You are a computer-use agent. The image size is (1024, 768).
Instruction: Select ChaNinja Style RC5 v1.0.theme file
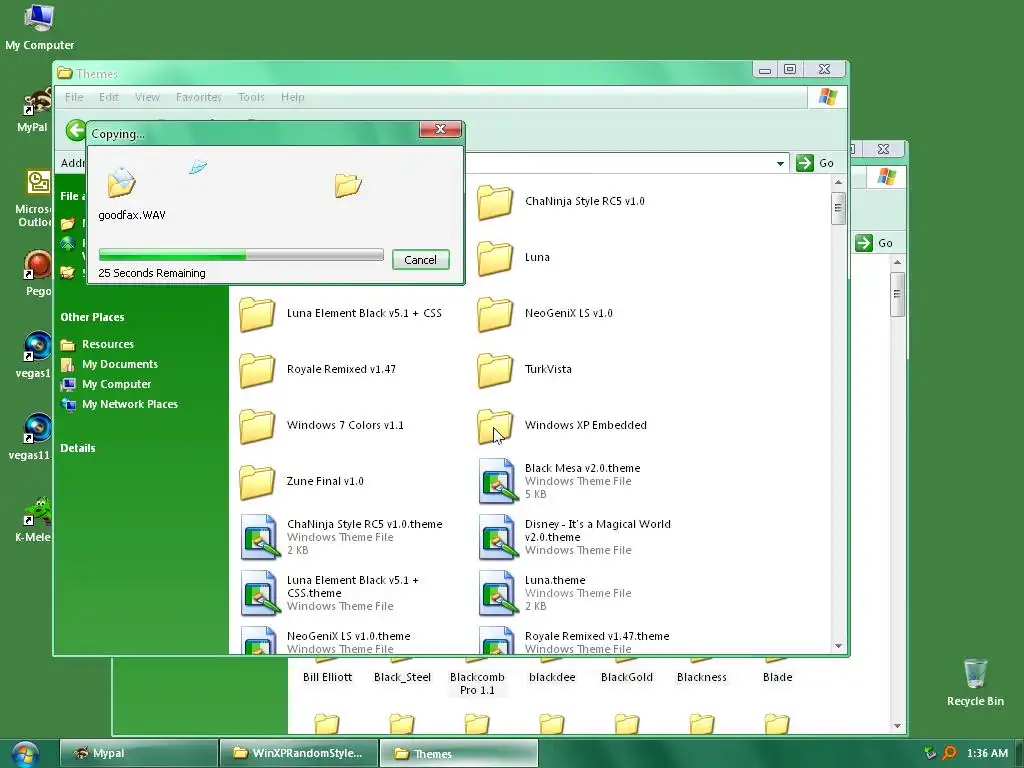[x=342, y=537]
